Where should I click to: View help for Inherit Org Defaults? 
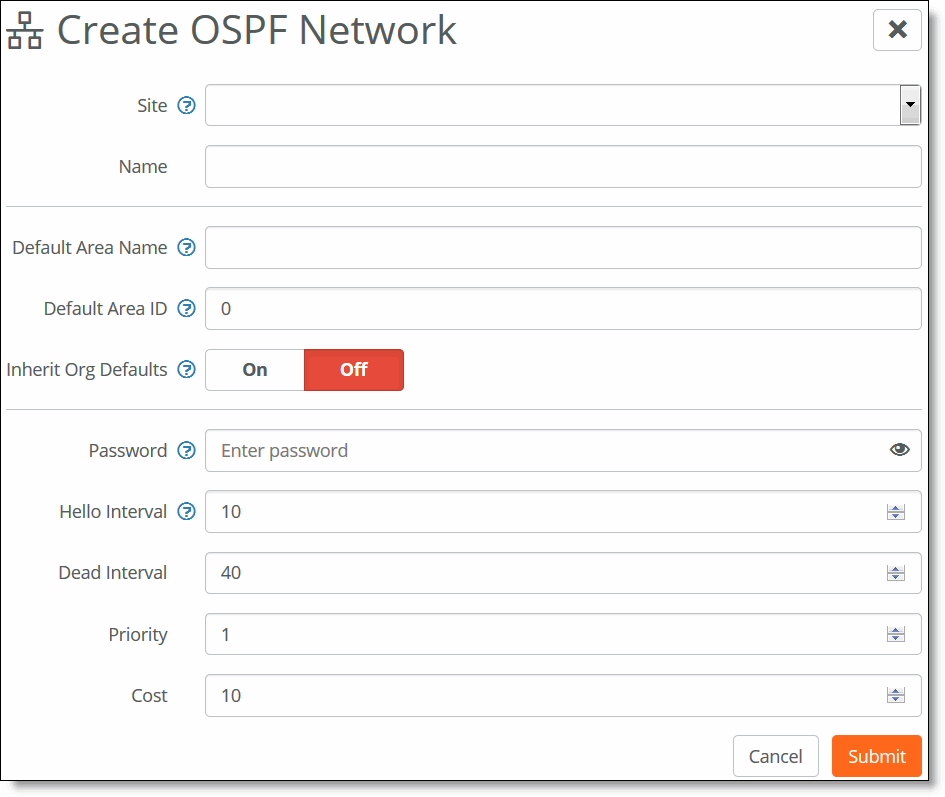coord(186,369)
